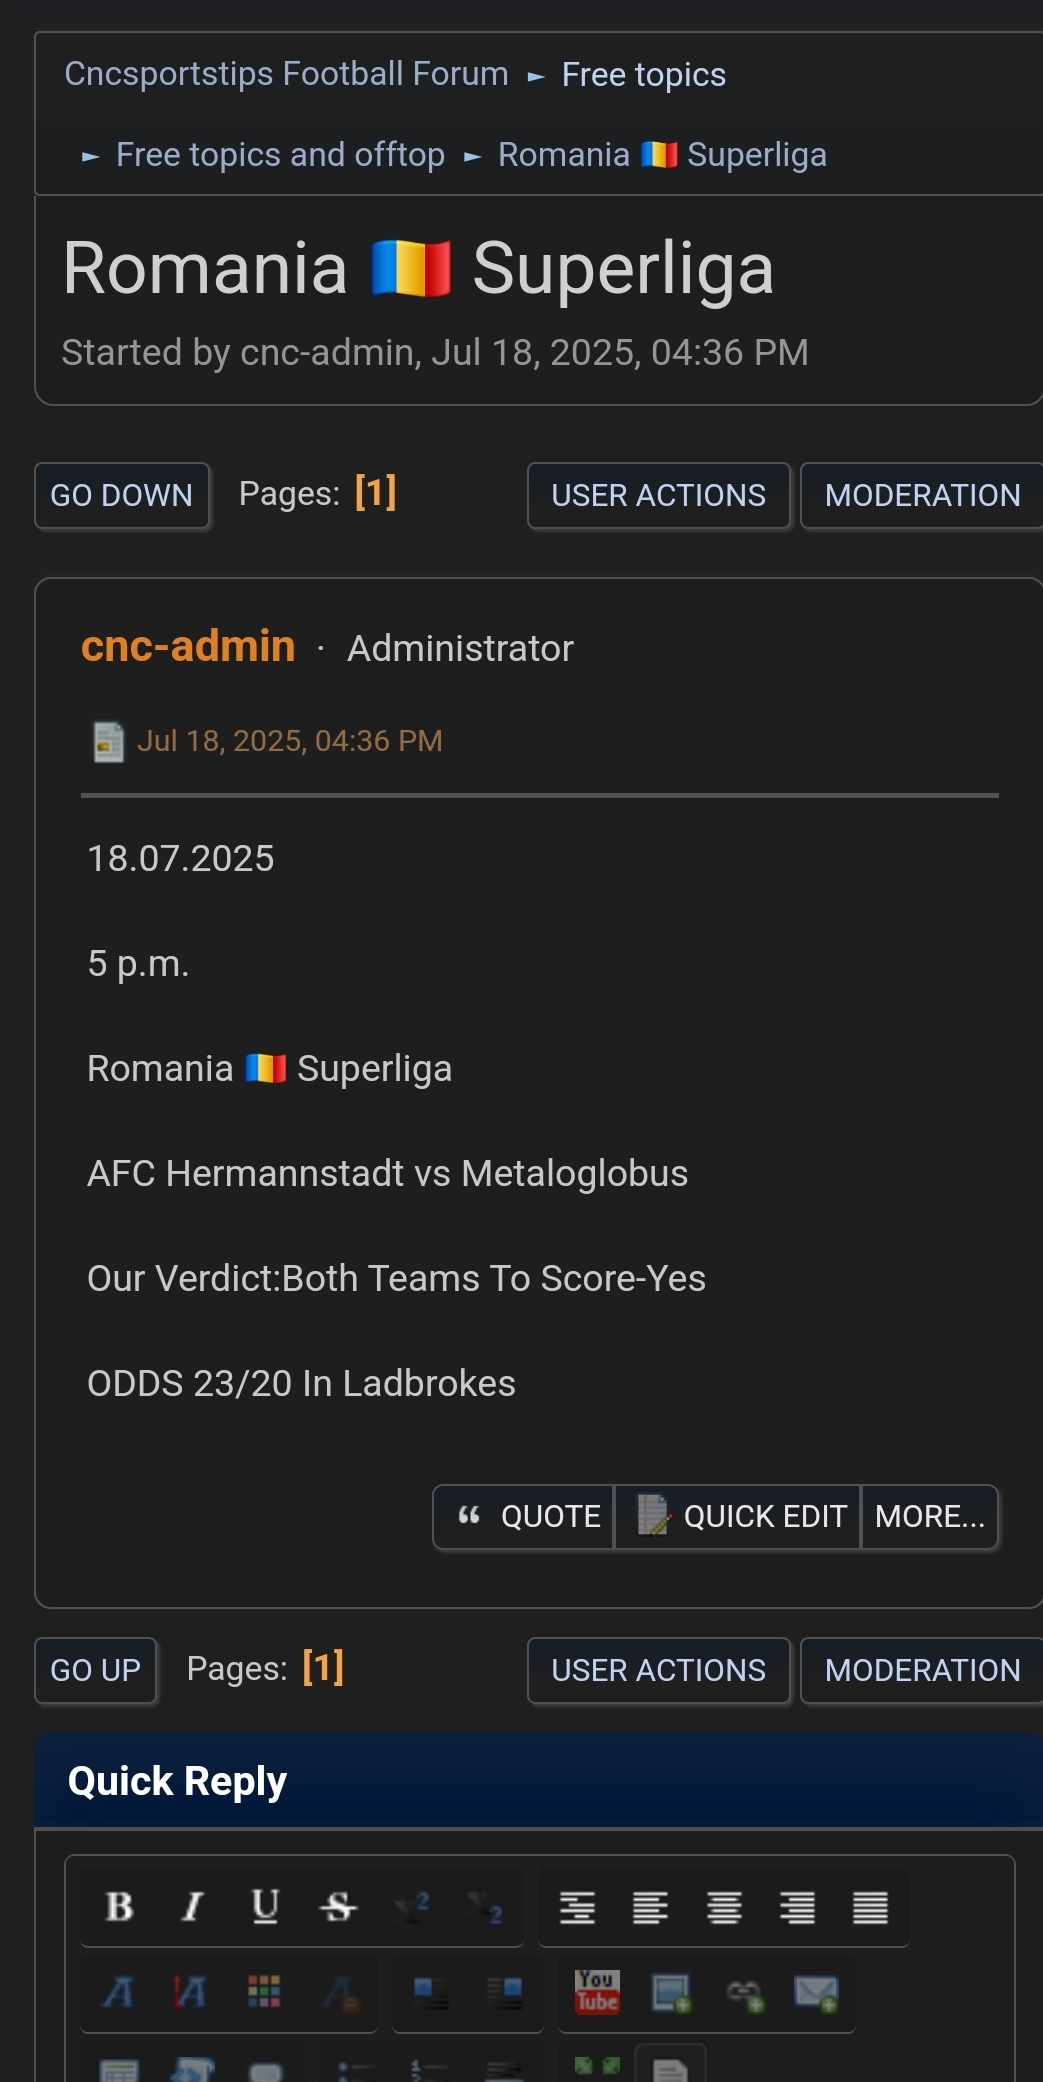Viewport: 1043px width, 2082px height.
Task: Toggle superscript formatting
Action: pos(411,1907)
